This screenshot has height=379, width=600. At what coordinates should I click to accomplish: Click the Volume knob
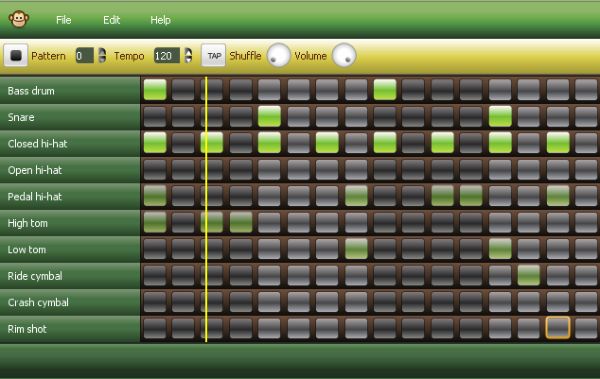click(x=344, y=55)
